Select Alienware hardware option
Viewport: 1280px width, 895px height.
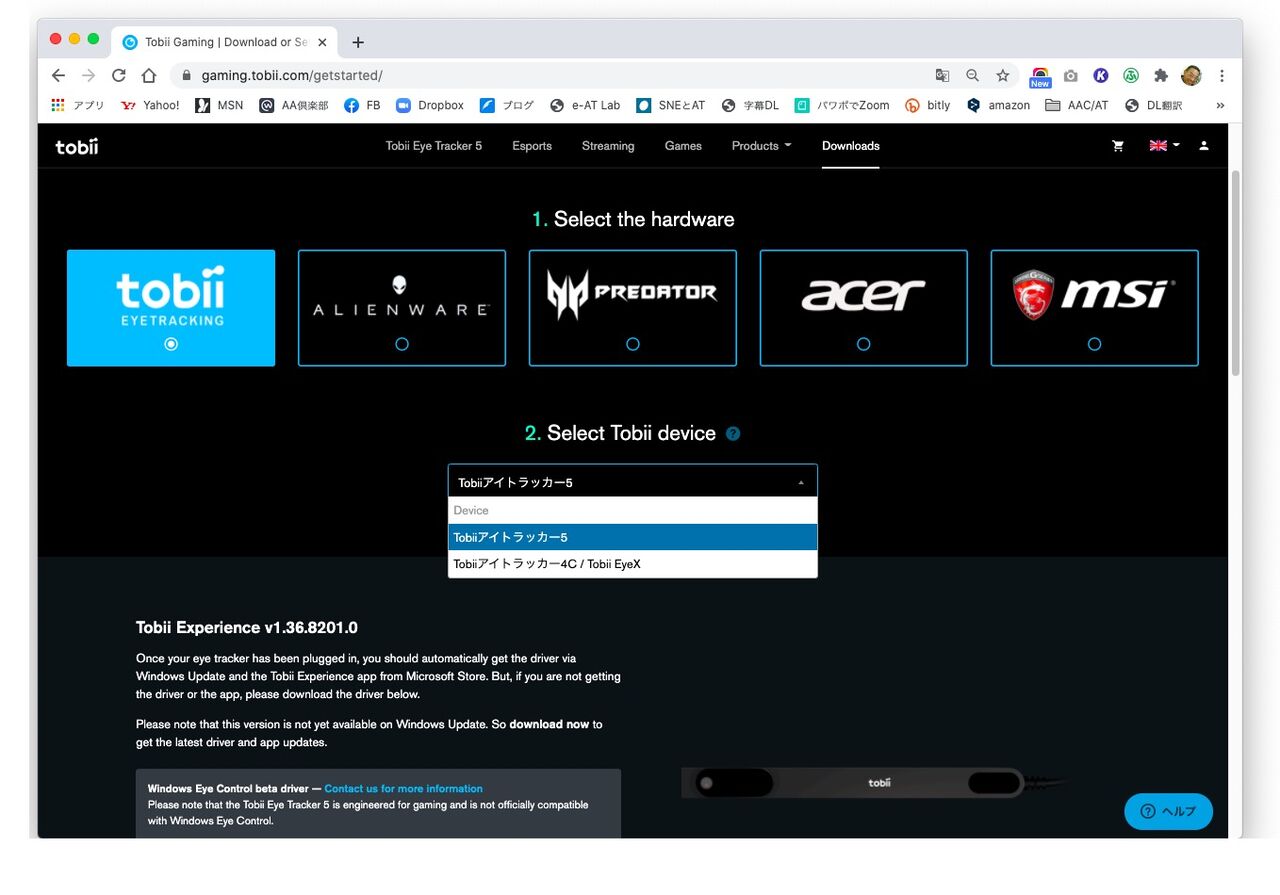click(x=402, y=308)
